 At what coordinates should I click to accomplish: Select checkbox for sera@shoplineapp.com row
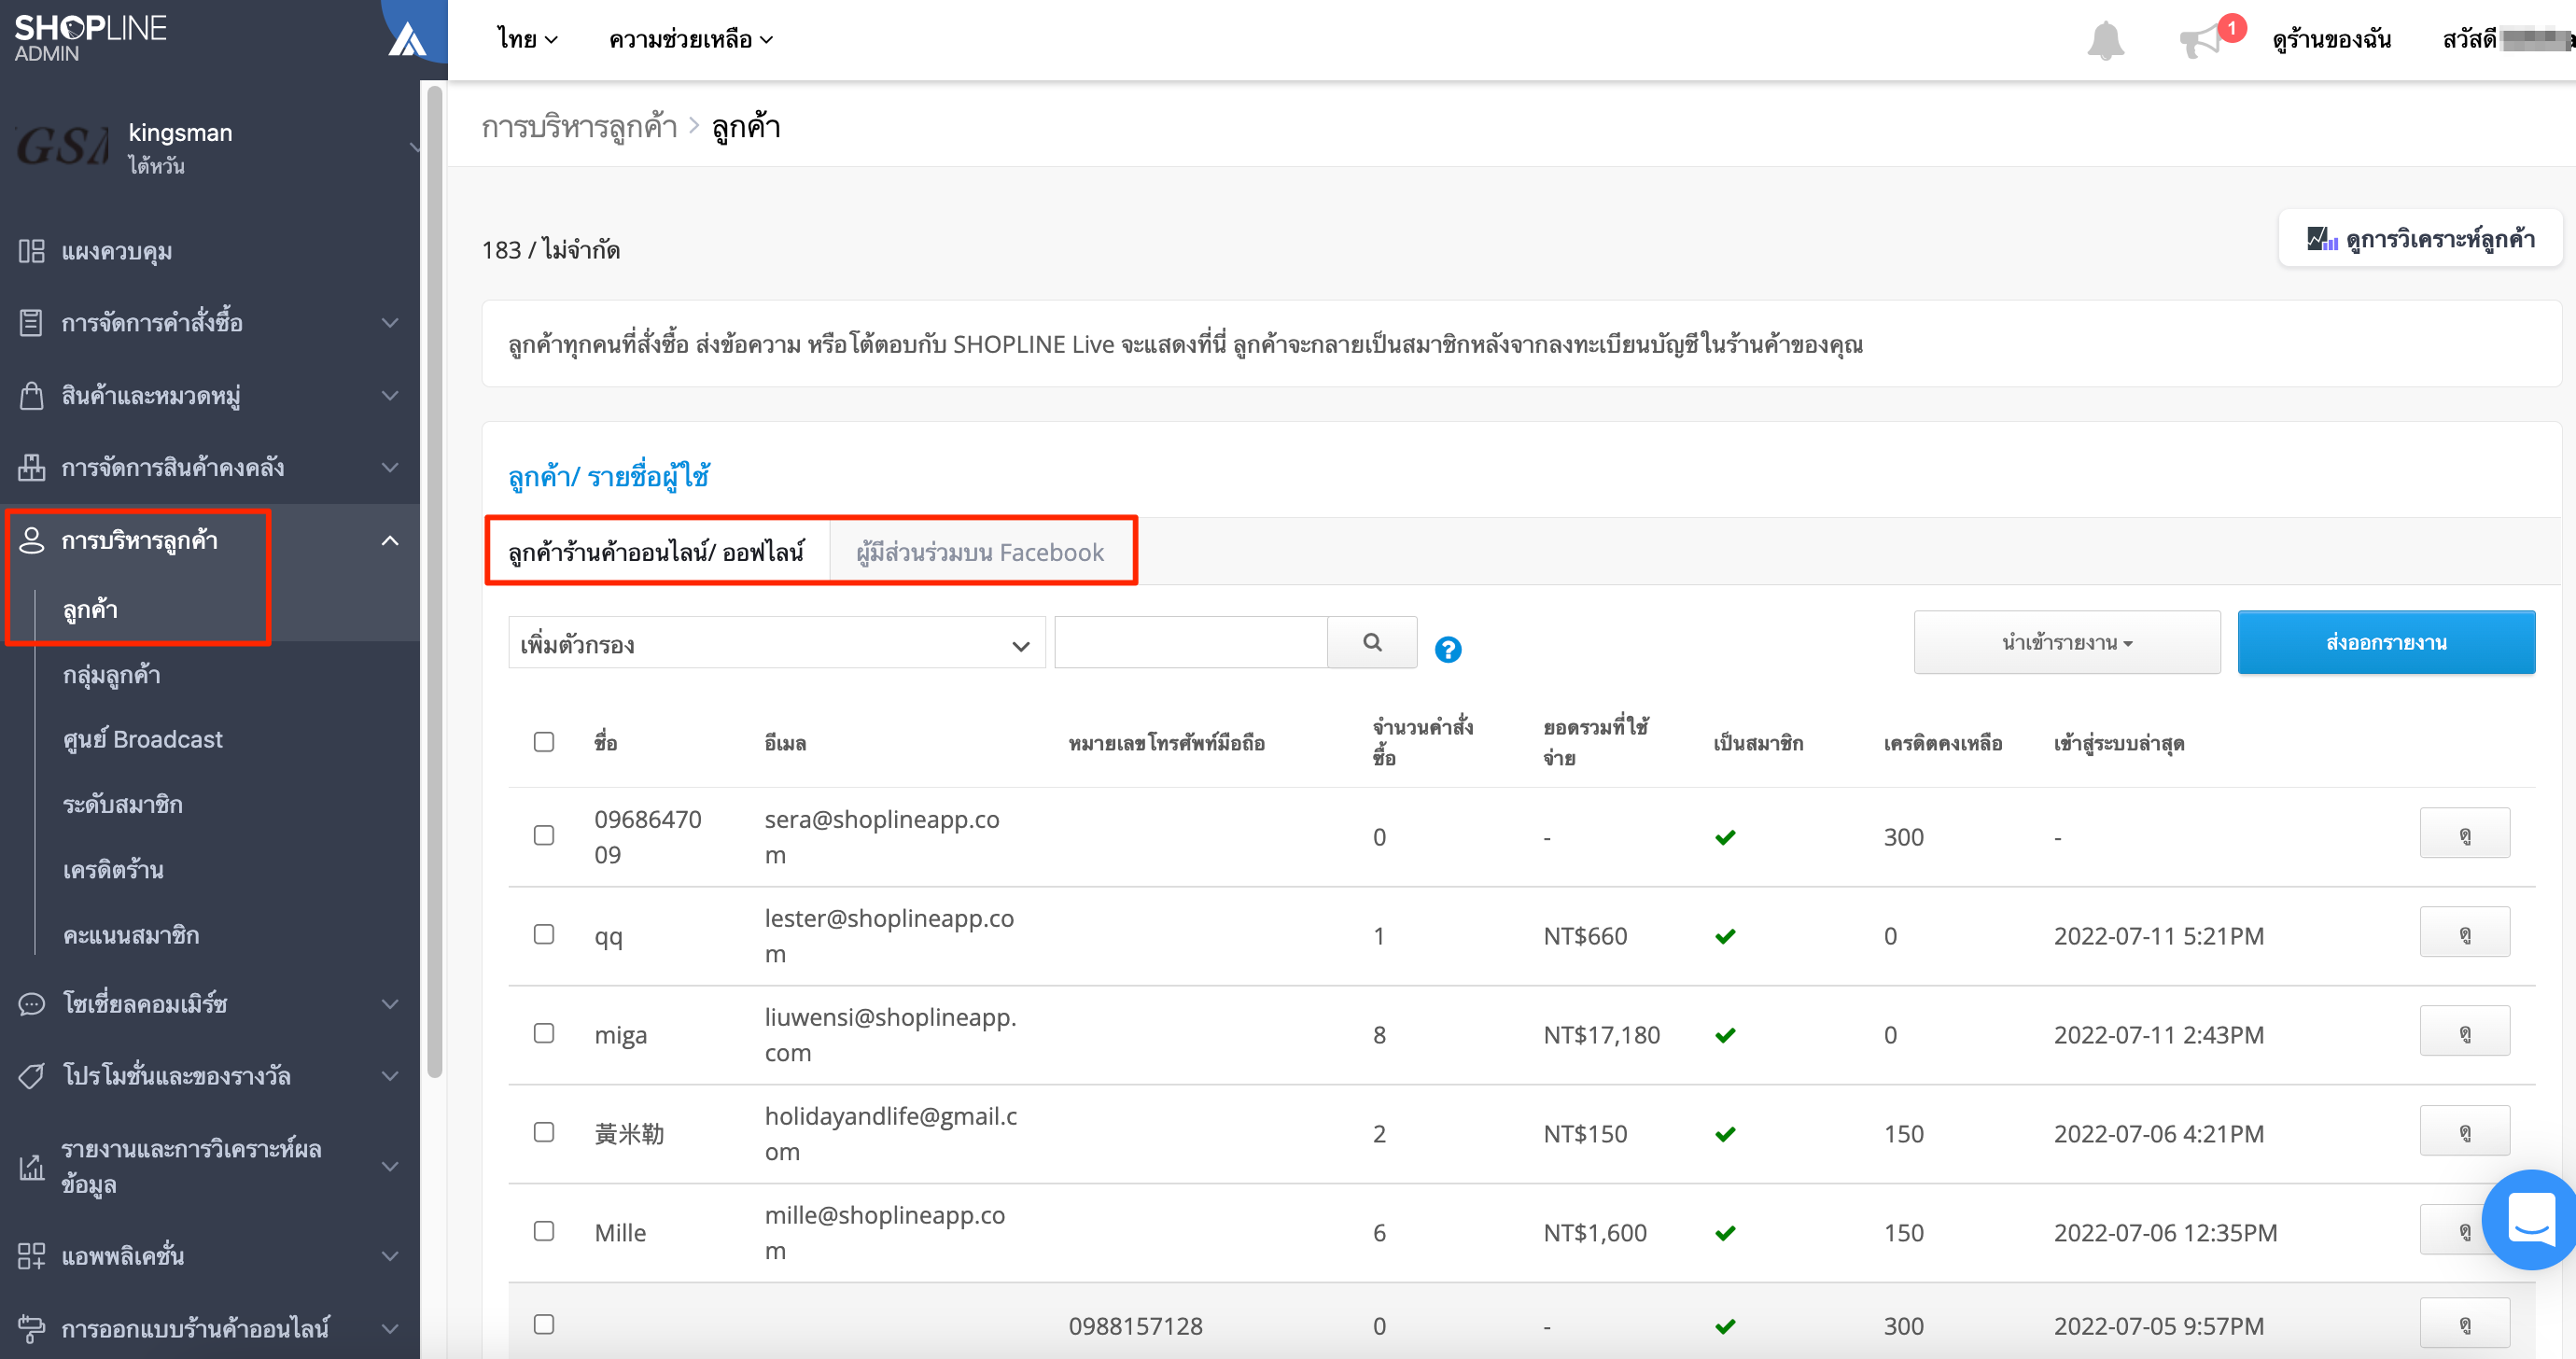(544, 835)
